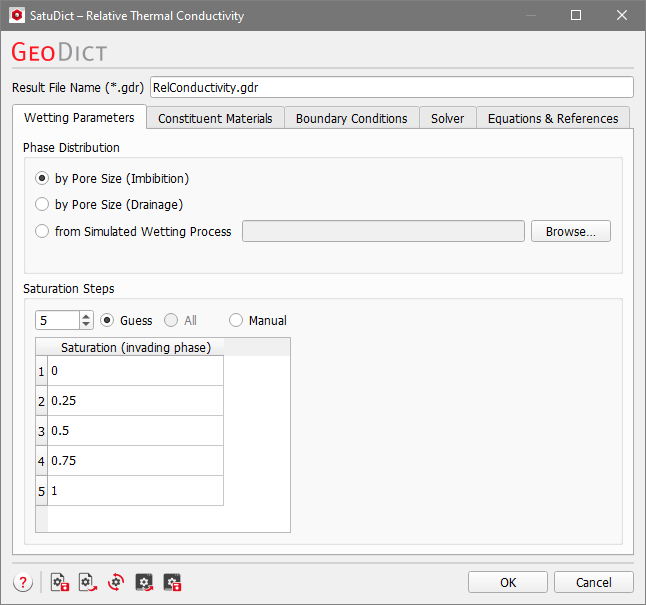The image size is (646, 605).
Task: Switch to the Wetting Parameters tab
Action: 79,118
